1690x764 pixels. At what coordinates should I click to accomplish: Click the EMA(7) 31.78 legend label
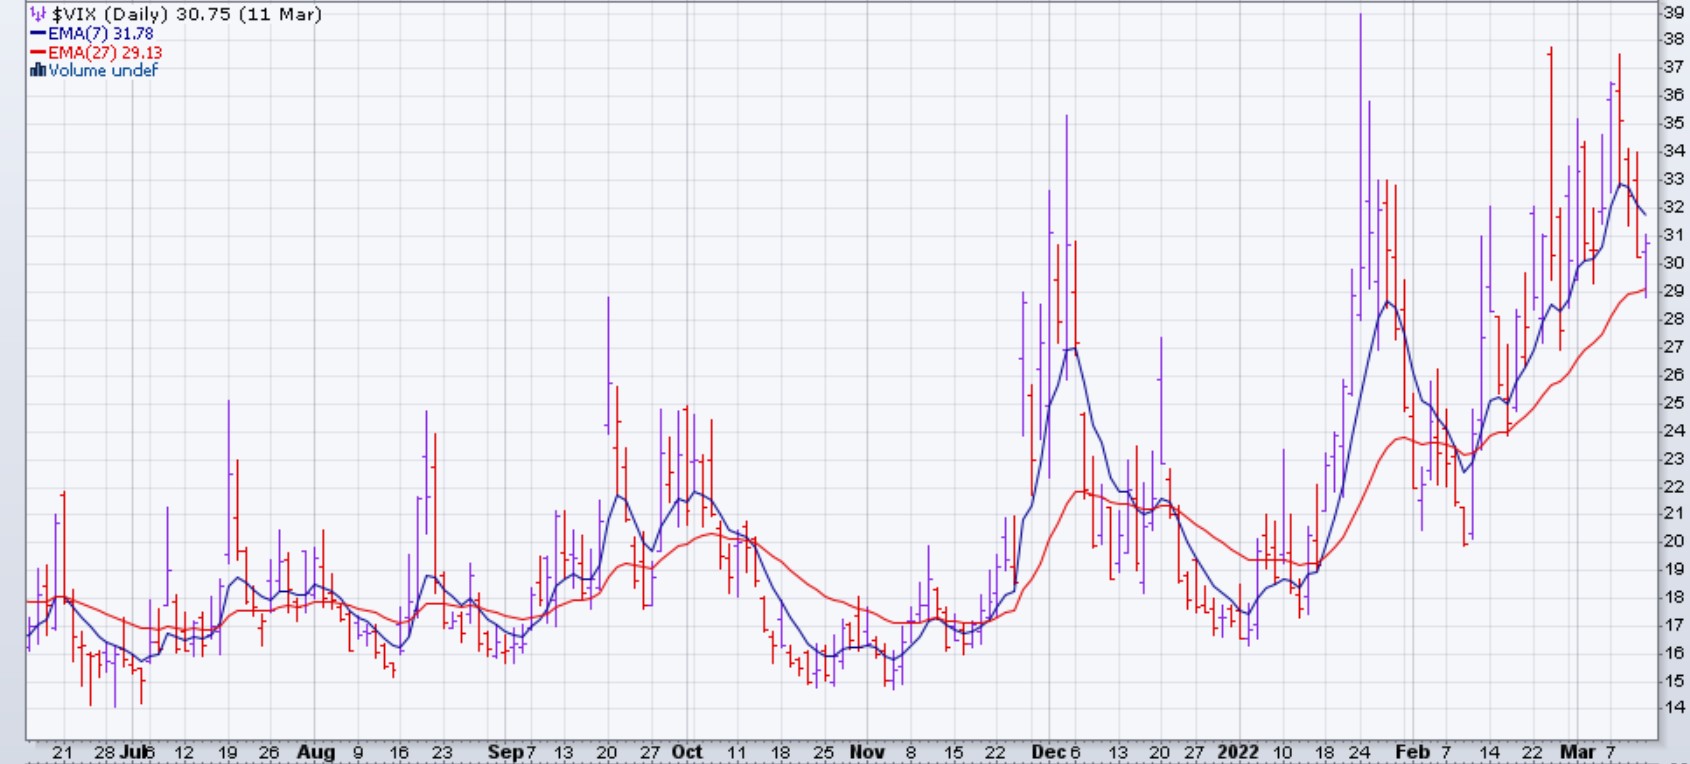click(x=101, y=34)
